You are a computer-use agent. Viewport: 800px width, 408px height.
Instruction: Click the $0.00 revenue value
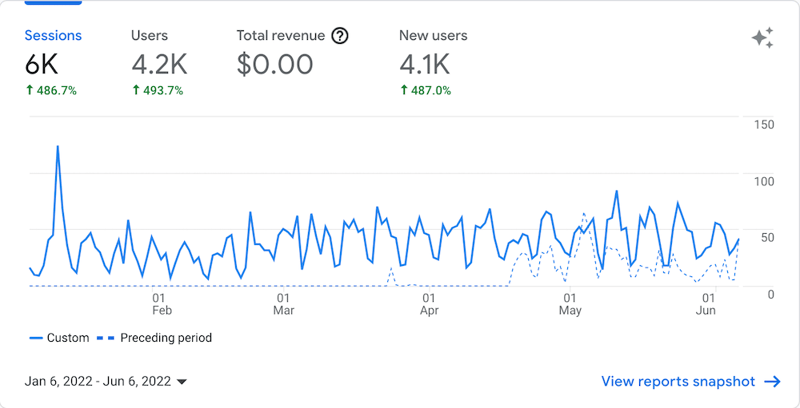[x=274, y=65]
